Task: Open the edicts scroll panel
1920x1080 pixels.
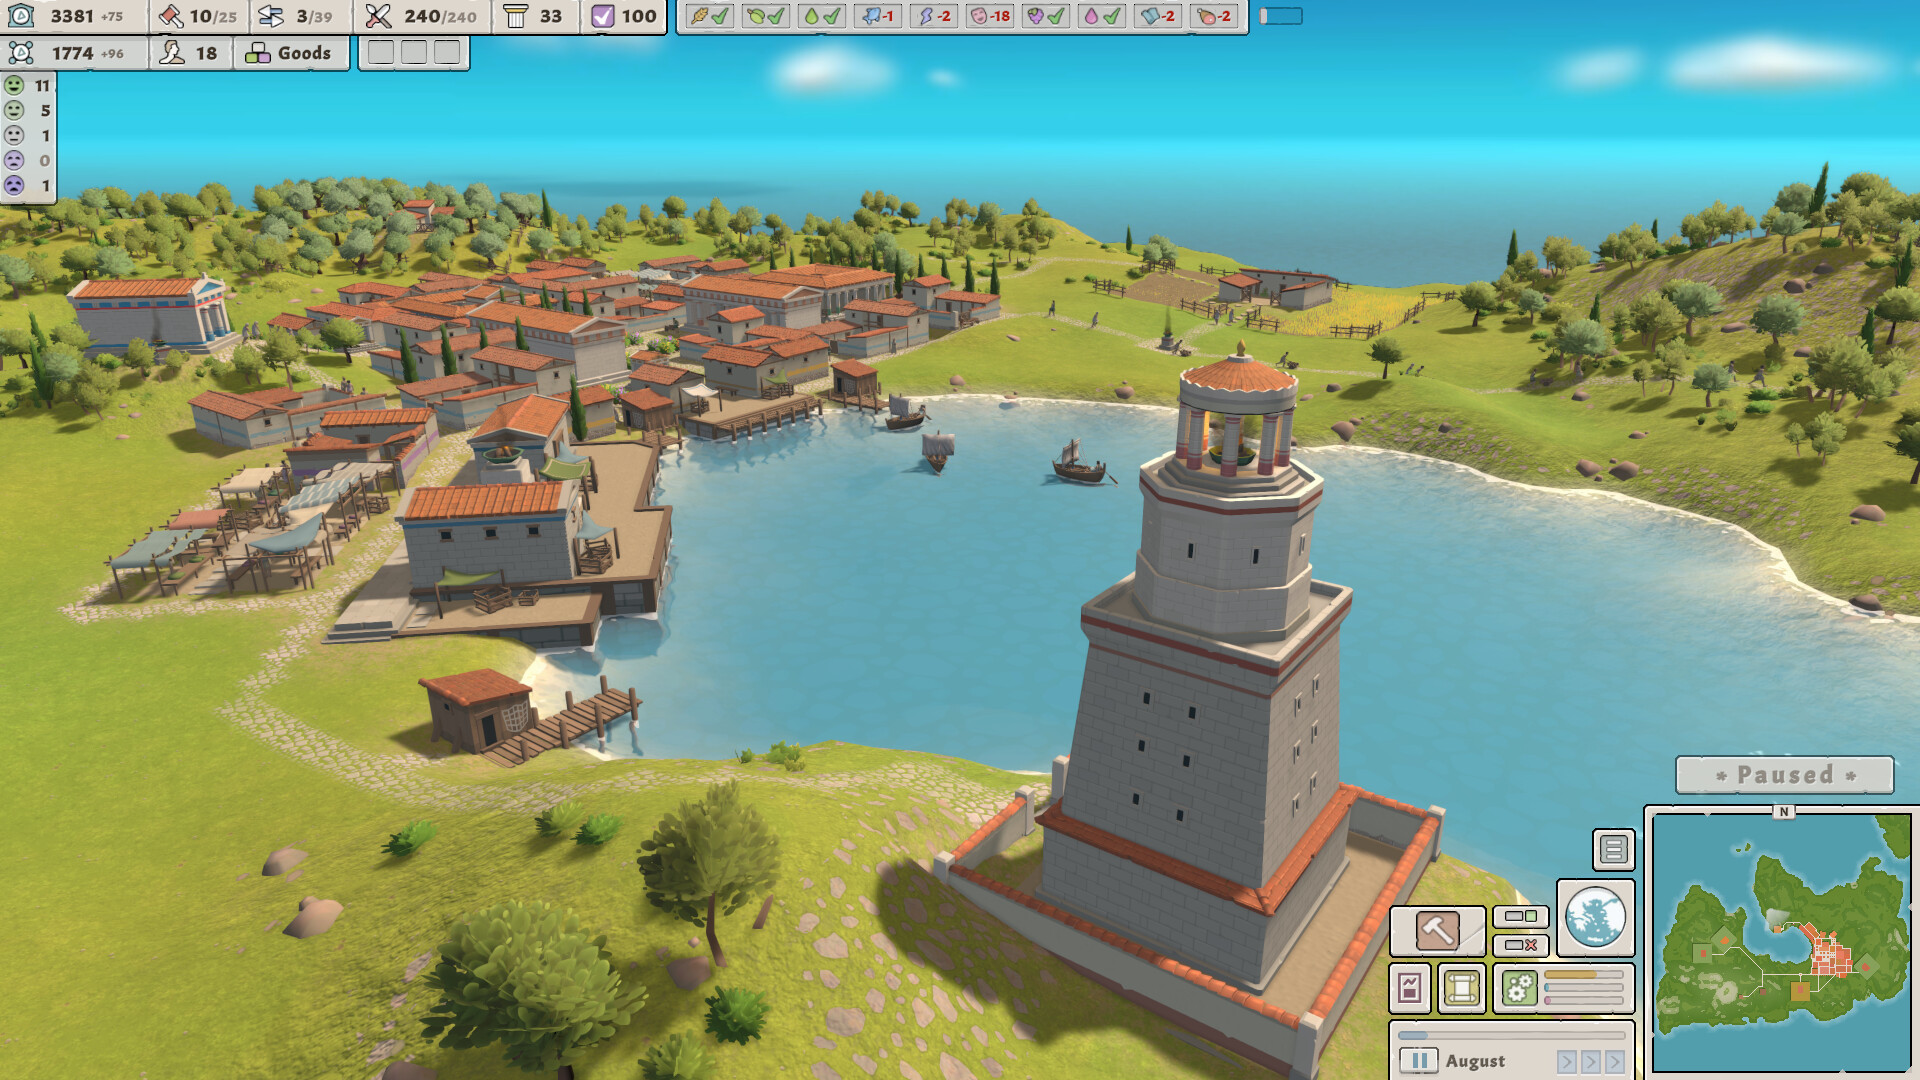Action: coord(1461,986)
